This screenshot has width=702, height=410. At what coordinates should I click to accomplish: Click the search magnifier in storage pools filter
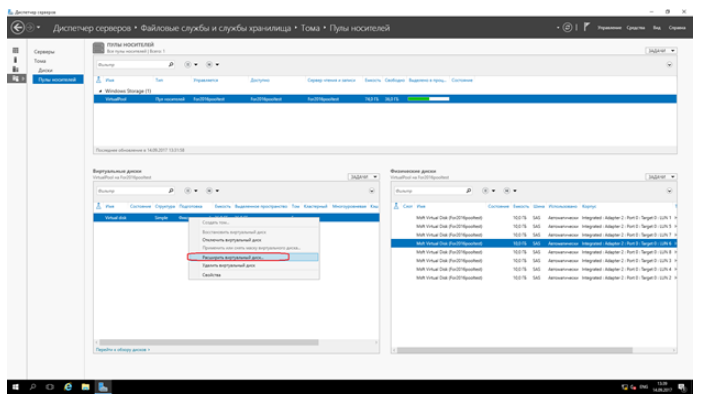coord(172,64)
